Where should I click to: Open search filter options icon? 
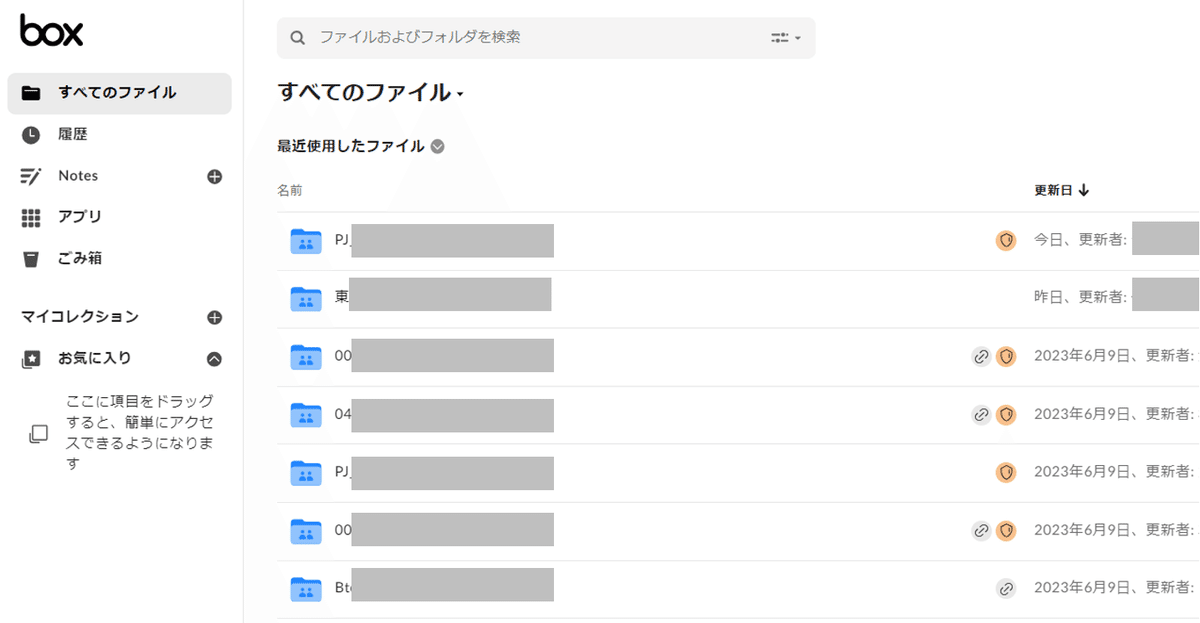786,38
